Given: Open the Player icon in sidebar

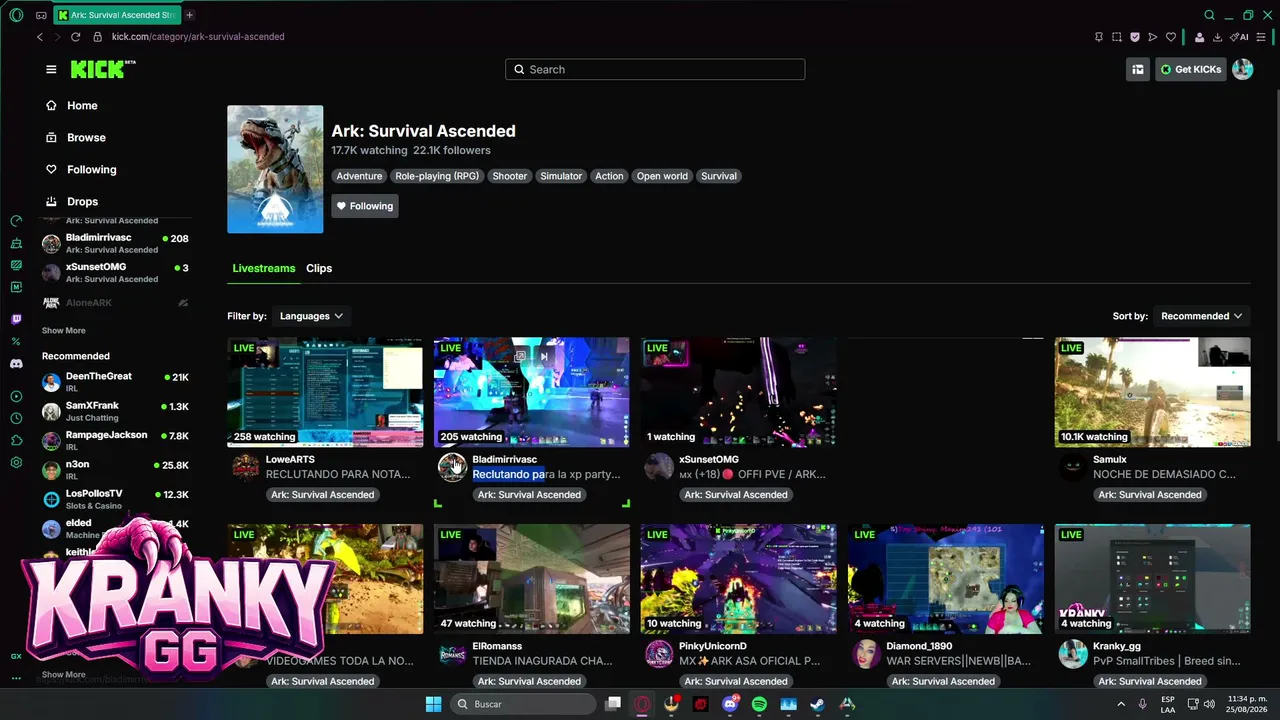Looking at the screenshot, I should 16,396.
